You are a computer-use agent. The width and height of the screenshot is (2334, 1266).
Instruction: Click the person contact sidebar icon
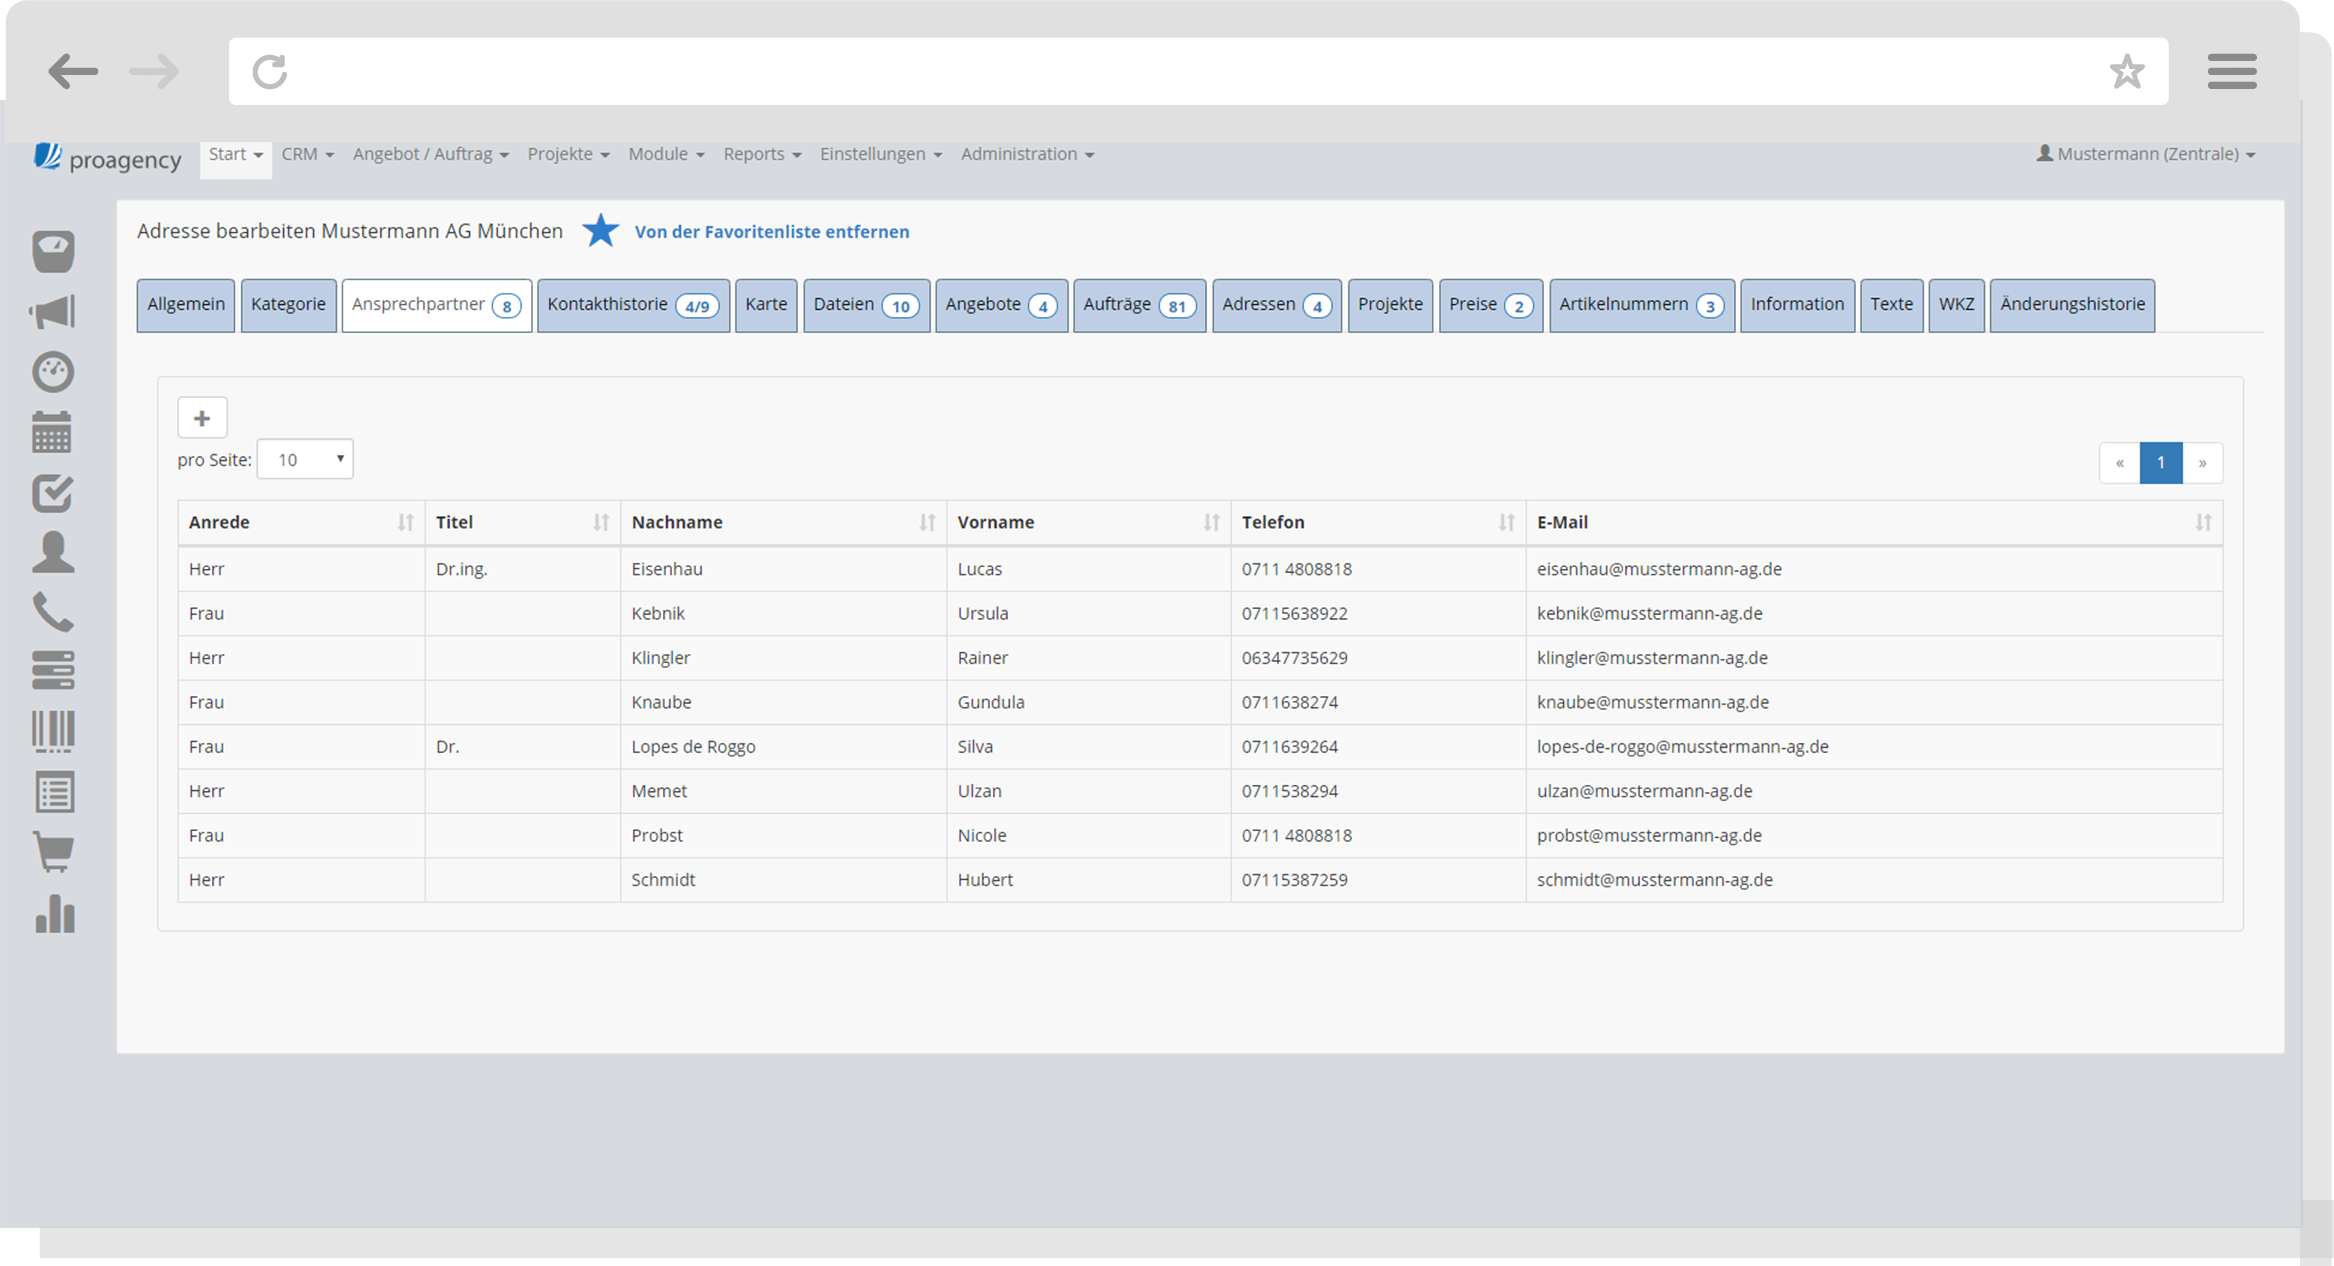tap(52, 552)
